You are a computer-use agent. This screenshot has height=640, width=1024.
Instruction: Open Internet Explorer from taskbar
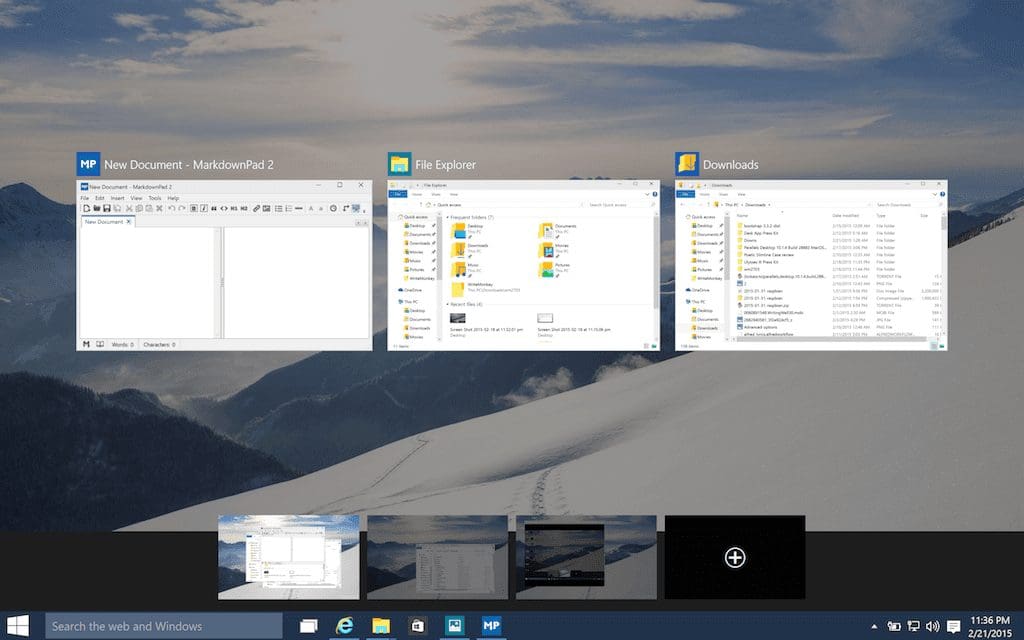pos(344,626)
